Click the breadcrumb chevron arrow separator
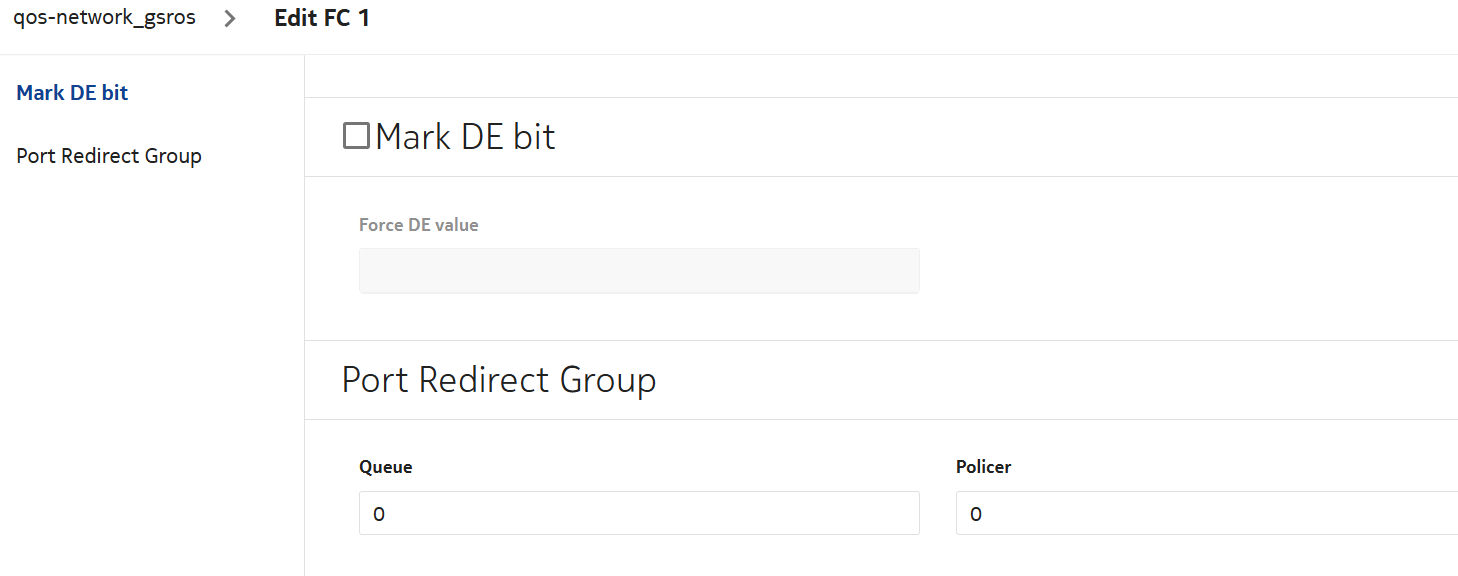 click(231, 19)
